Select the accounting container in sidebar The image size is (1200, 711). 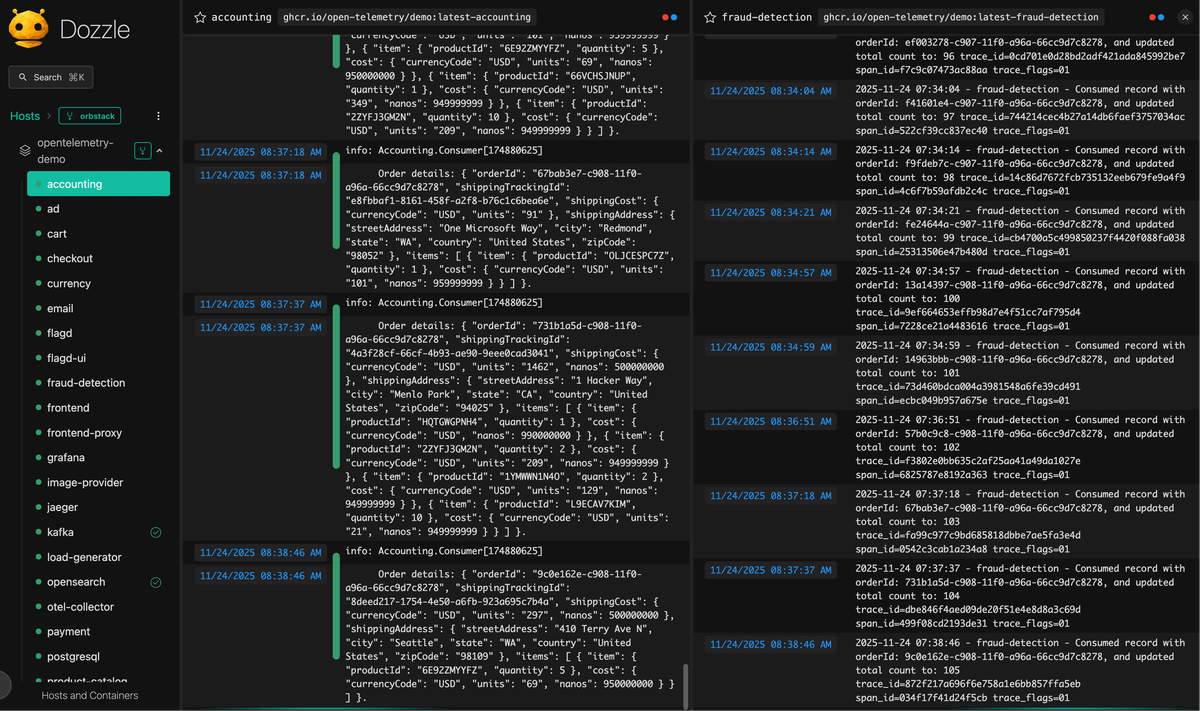click(98, 184)
